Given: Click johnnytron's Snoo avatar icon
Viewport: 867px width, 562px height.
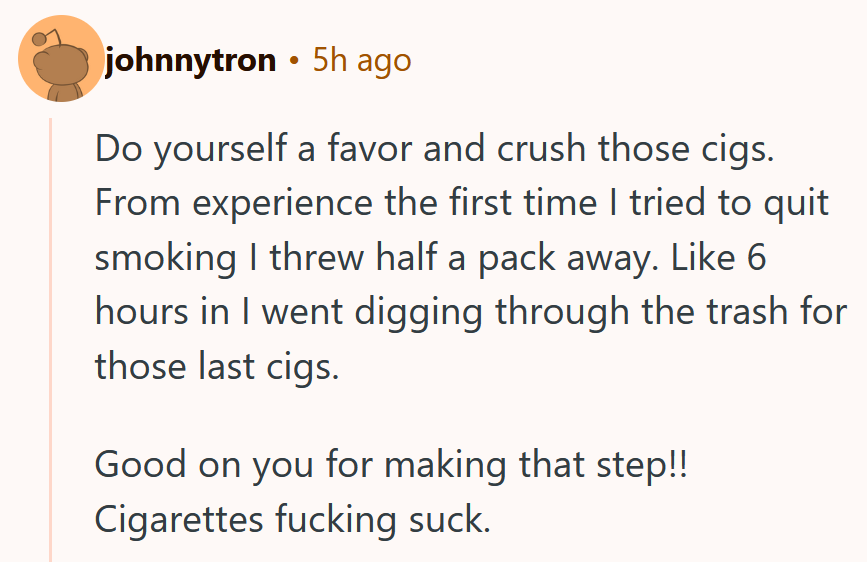Looking at the screenshot, I should click(61, 59).
